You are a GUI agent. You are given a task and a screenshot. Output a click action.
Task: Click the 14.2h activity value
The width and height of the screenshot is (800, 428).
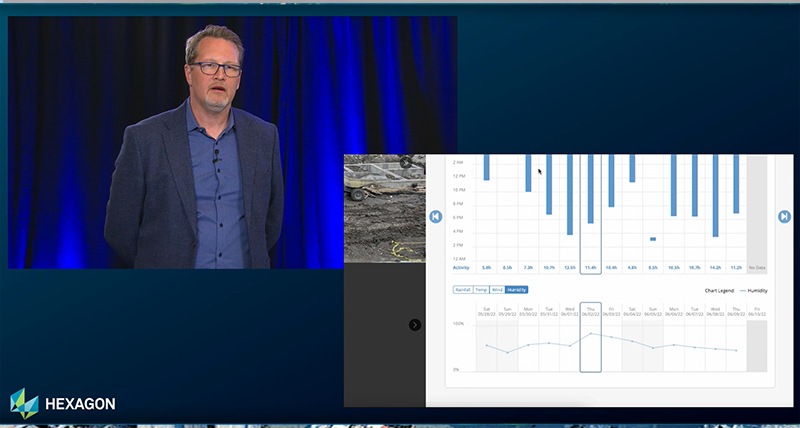pos(715,268)
